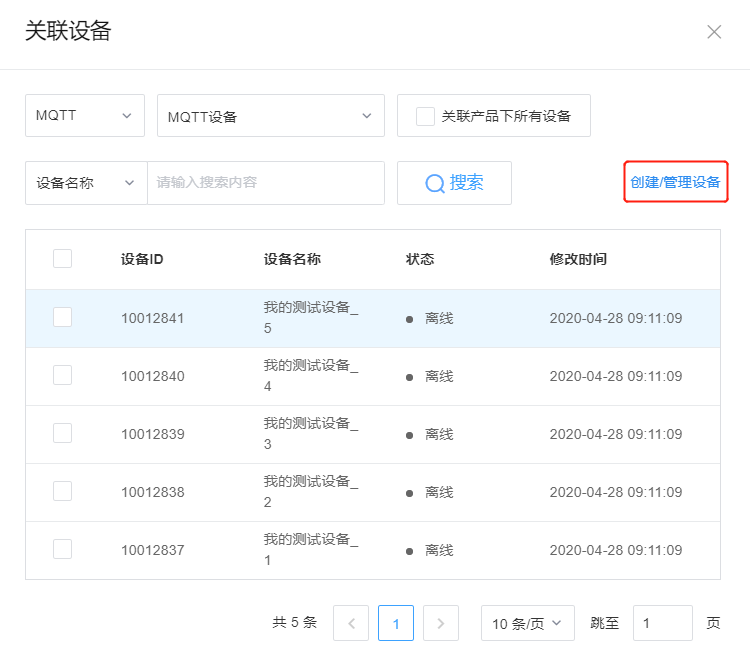This screenshot has height=659, width=750.
Task: Click the 请输入搜索内容 search field
Action: pyautogui.click(x=266, y=183)
